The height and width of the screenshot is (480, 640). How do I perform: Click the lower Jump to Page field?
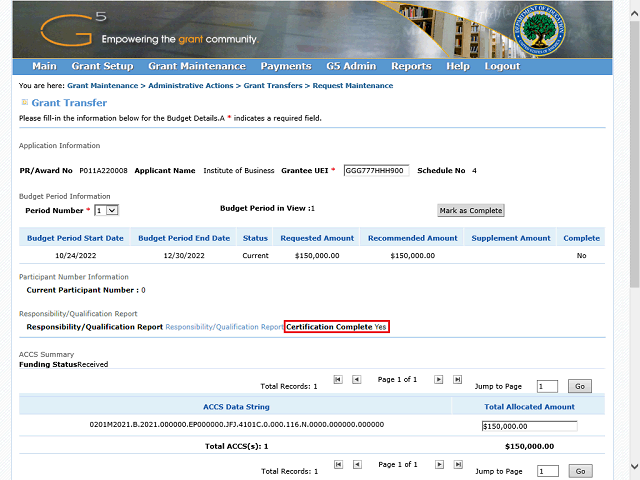pos(548,471)
